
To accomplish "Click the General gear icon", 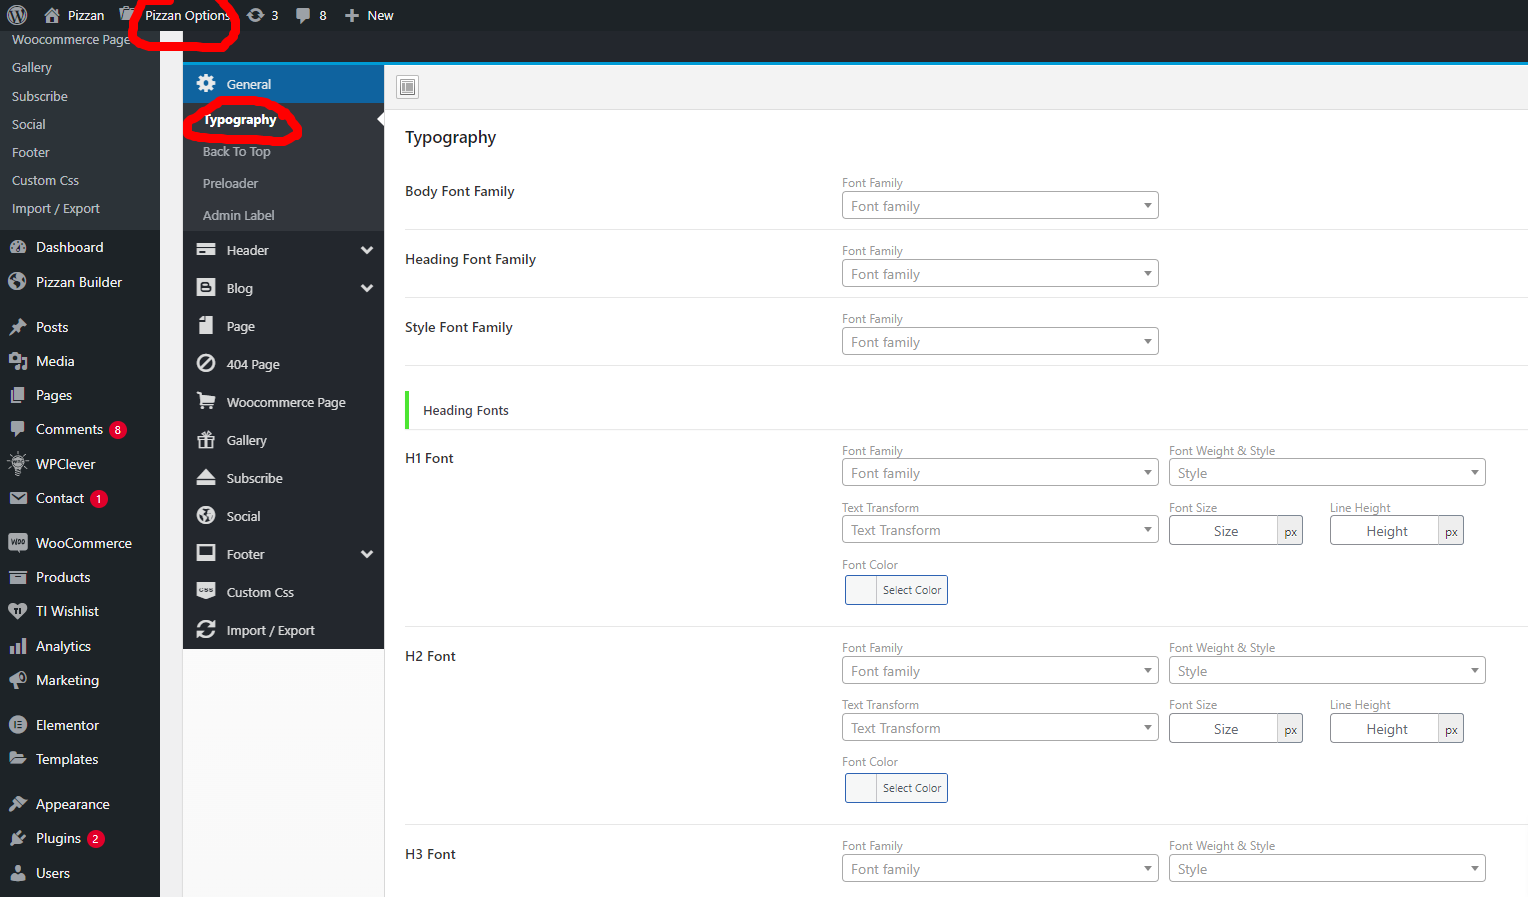I will pos(206,83).
